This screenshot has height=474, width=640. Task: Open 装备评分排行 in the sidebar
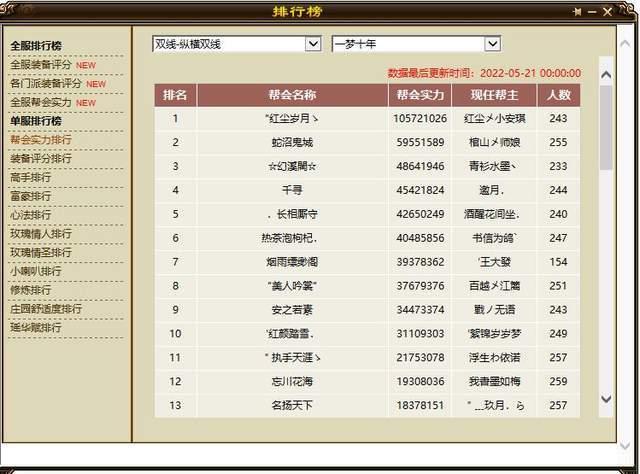[40, 158]
